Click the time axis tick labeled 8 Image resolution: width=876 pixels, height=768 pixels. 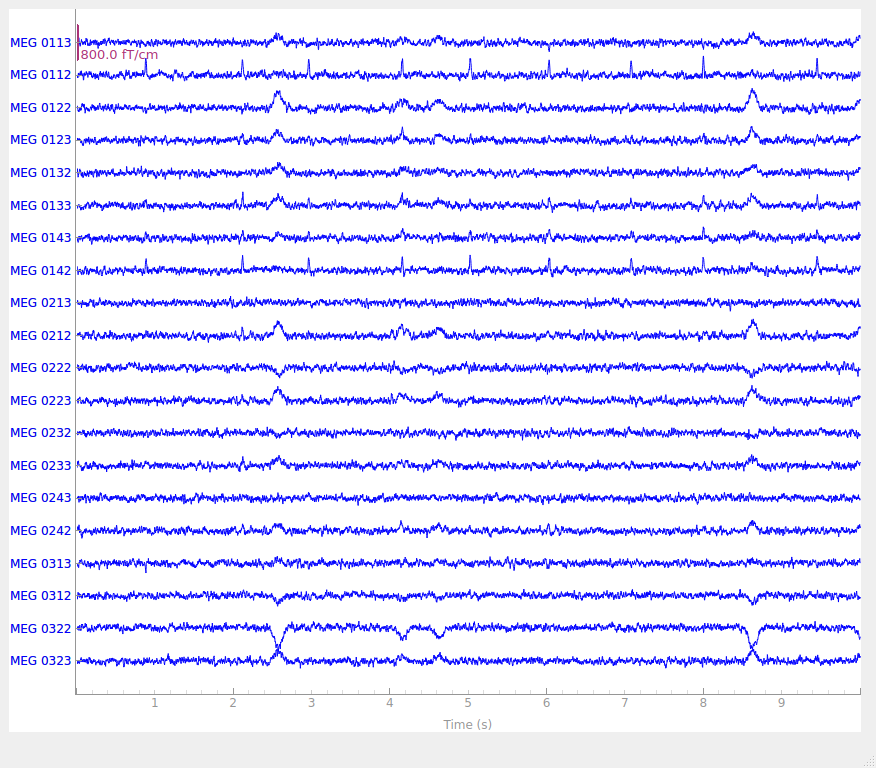[703, 703]
